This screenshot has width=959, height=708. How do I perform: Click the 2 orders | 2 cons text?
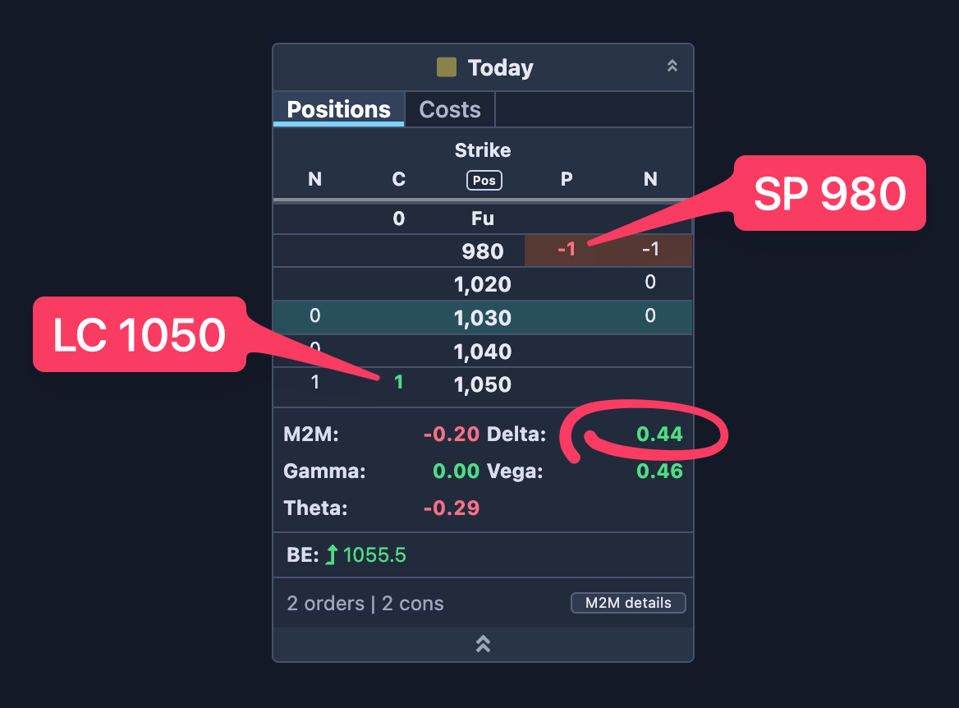click(365, 603)
